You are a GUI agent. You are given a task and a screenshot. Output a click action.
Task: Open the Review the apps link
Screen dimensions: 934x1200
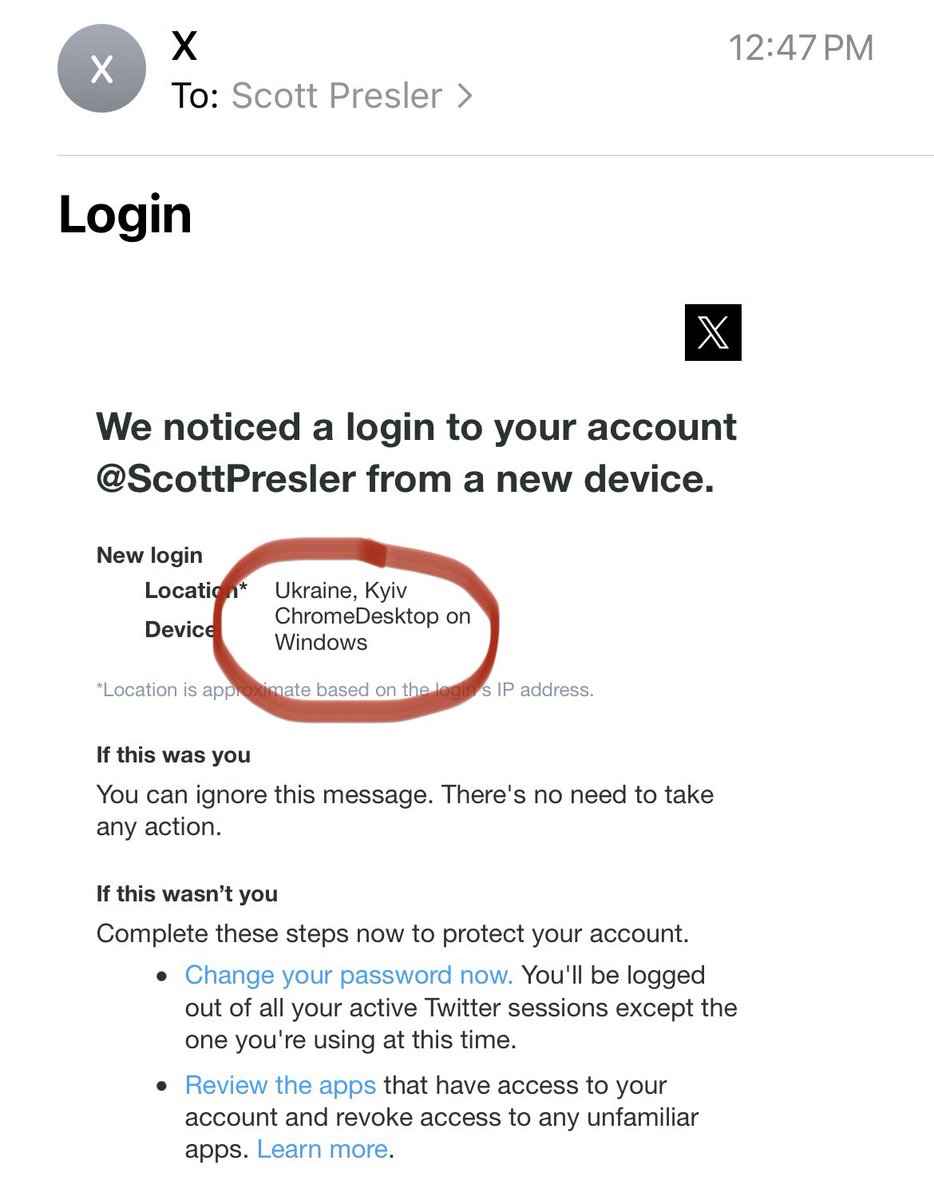tap(280, 1085)
